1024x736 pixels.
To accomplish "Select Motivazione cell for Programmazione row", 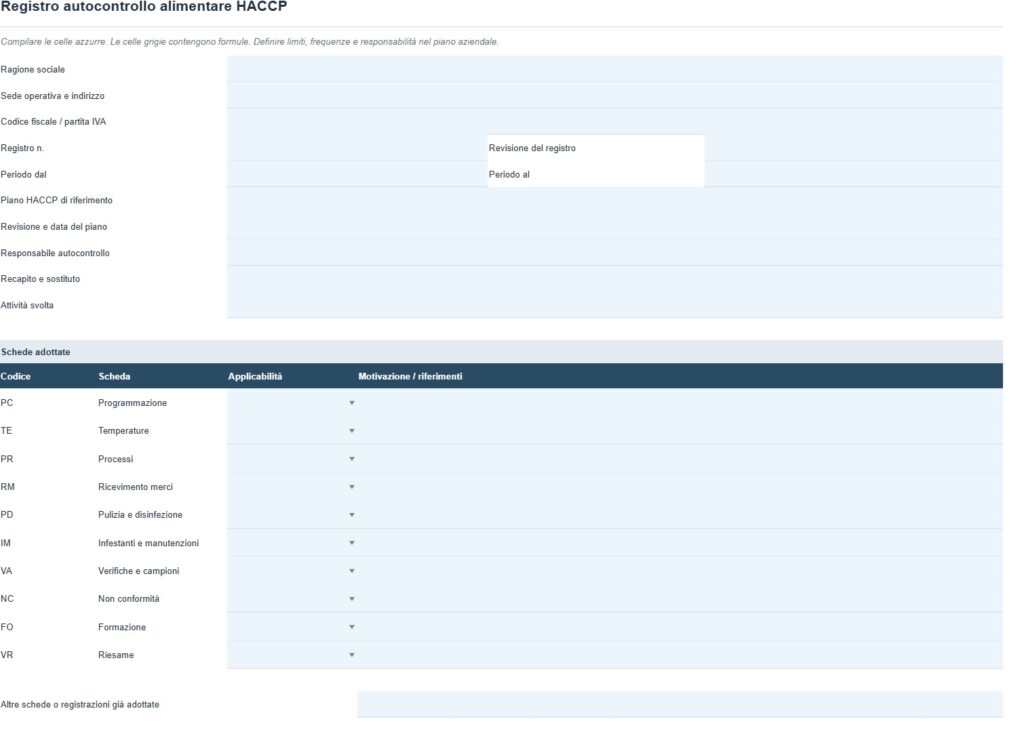I will (680, 403).
